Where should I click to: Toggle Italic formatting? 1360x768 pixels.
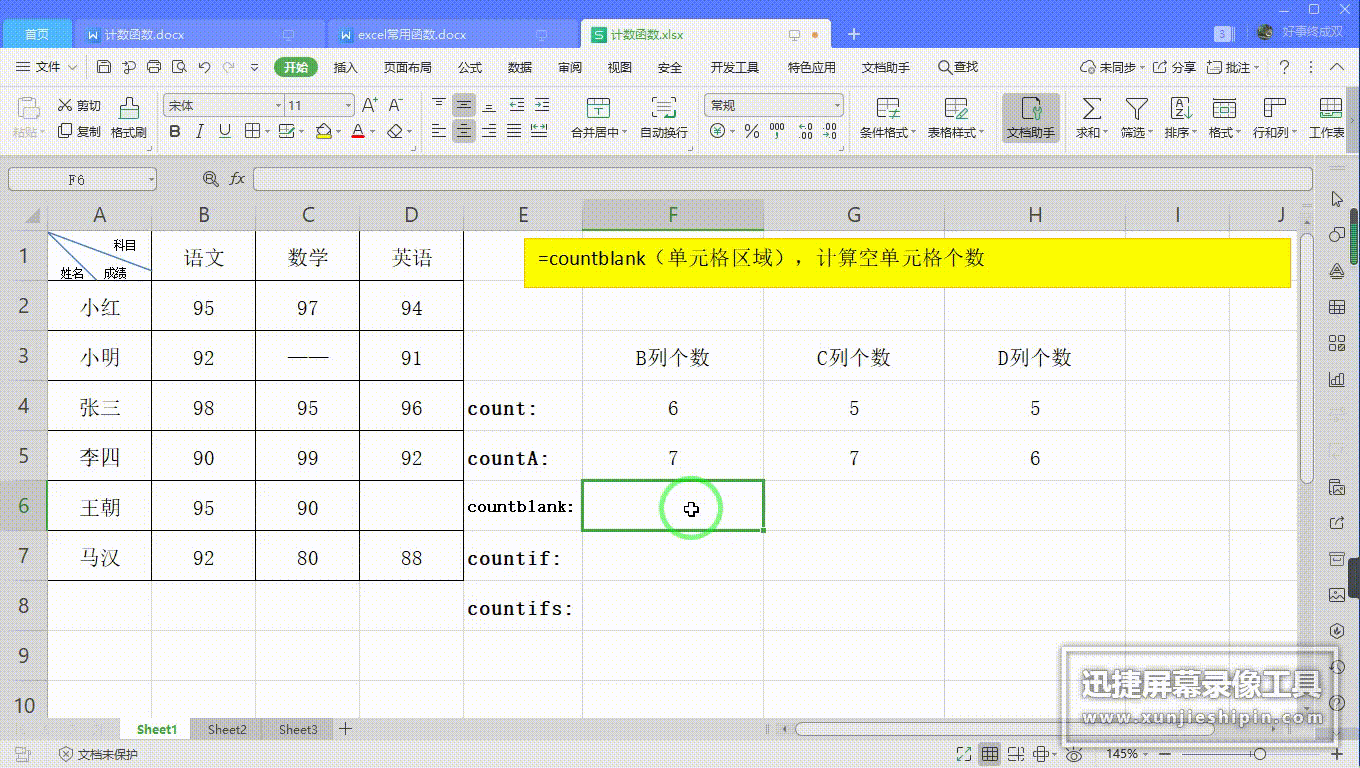tap(200, 131)
